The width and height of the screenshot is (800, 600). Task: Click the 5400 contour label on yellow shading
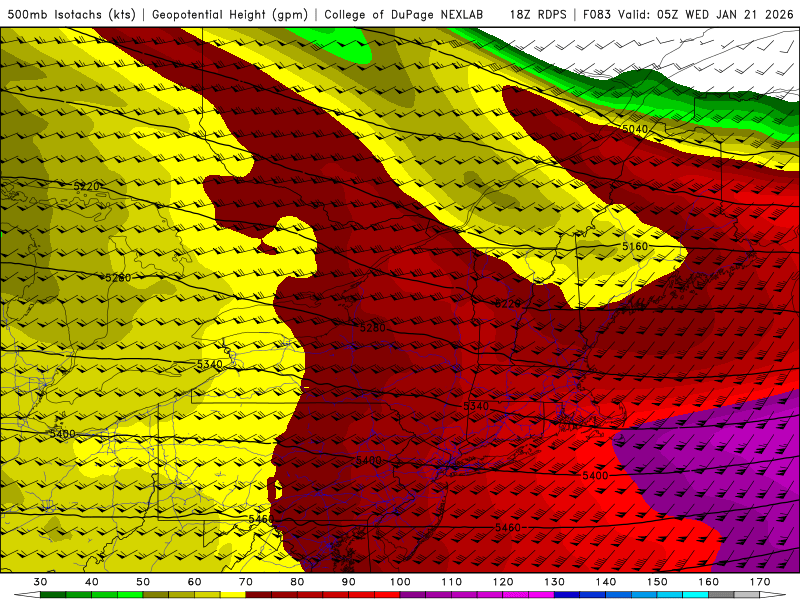62,434
